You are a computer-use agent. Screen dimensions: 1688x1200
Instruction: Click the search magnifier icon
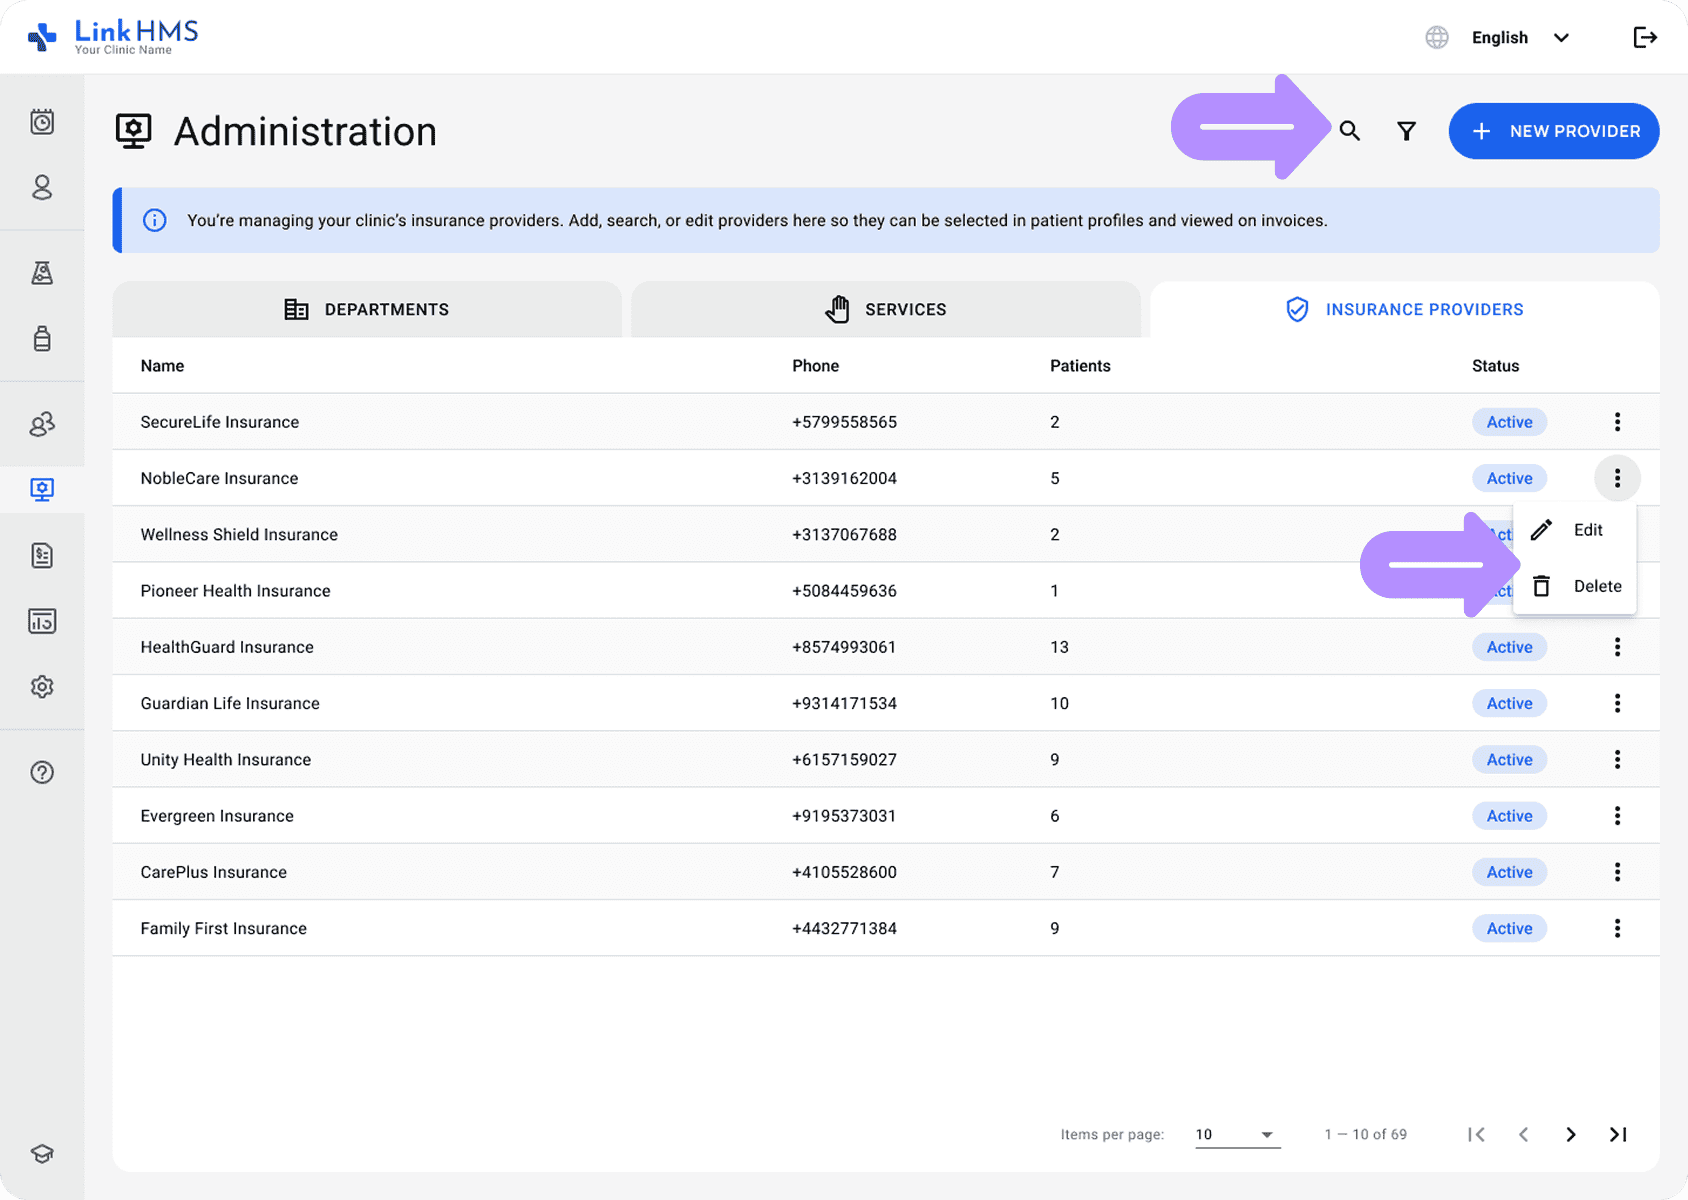pyautogui.click(x=1349, y=131)
